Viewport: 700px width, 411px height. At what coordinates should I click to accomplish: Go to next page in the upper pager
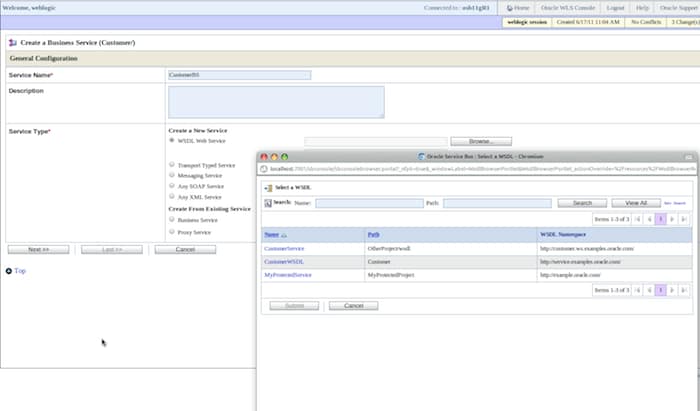click(672, 219)
